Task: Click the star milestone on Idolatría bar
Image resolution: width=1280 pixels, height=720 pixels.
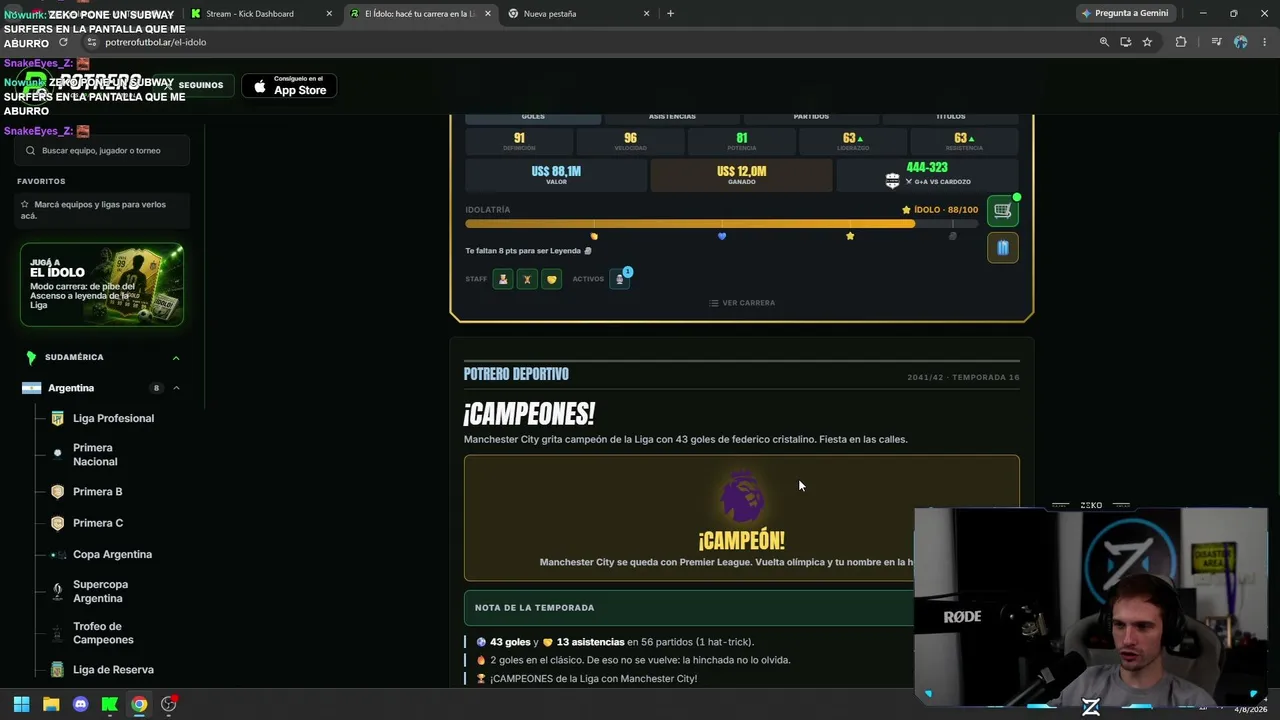Action: click(x=850, y=236)
